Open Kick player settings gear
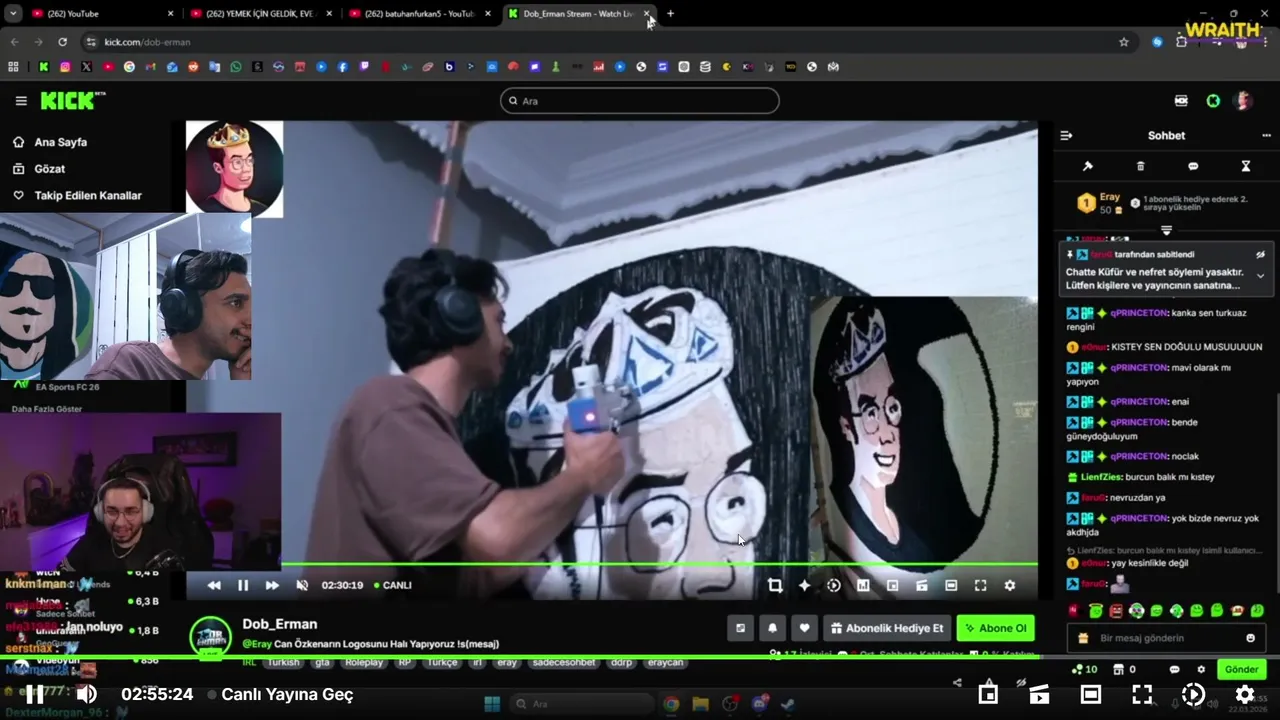 click(1009, 585)
